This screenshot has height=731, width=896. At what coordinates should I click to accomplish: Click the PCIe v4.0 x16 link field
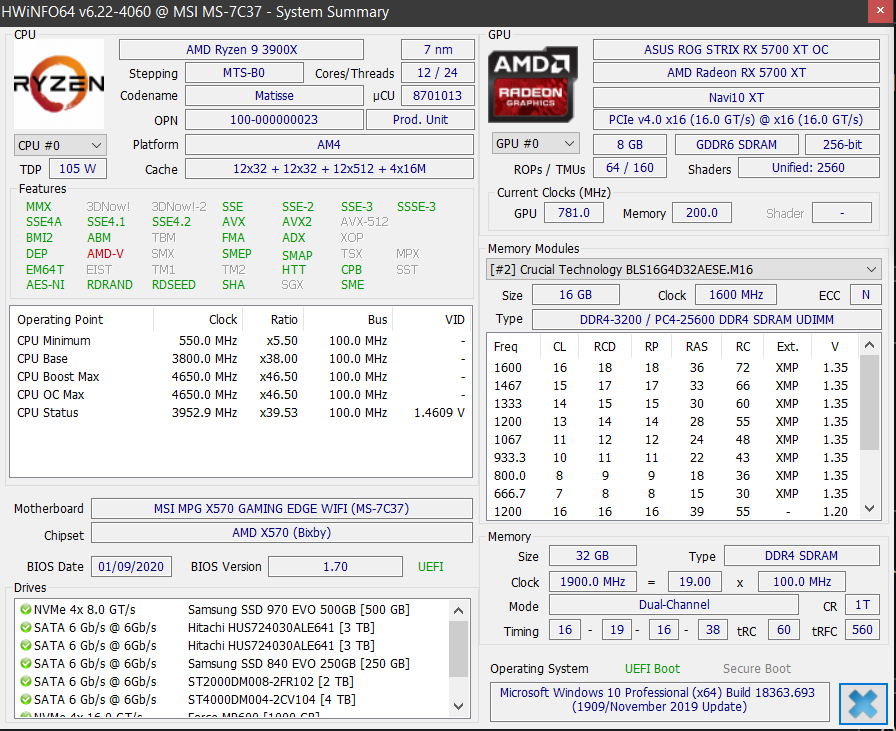tap(736, 119)
